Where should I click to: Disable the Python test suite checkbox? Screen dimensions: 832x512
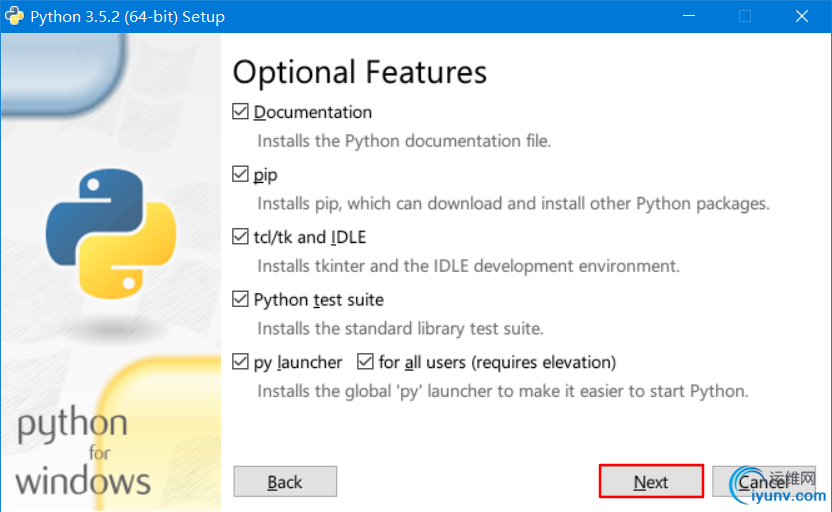(240, 299)
